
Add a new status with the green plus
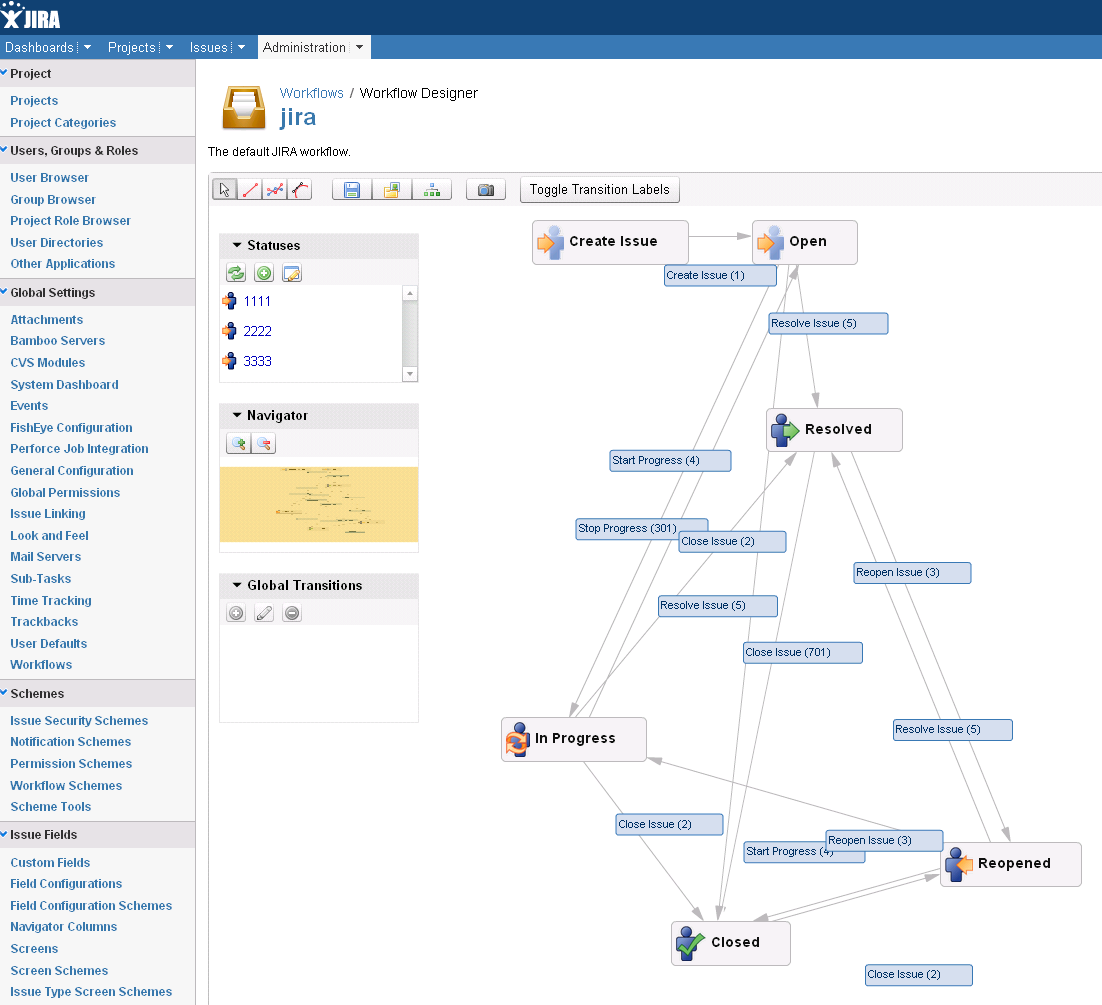[264, 273]
